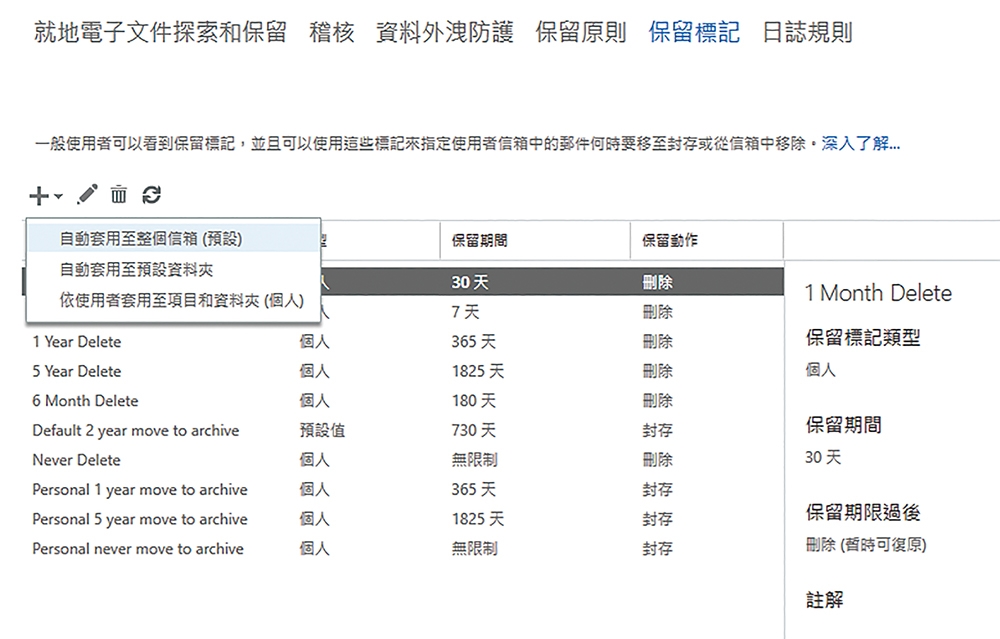Image resolution: width=1000 pixels, height=639 pixels.
Task: Select Default 2 year move to archive row
Action: pyautogui.click(x=136, y=431)
